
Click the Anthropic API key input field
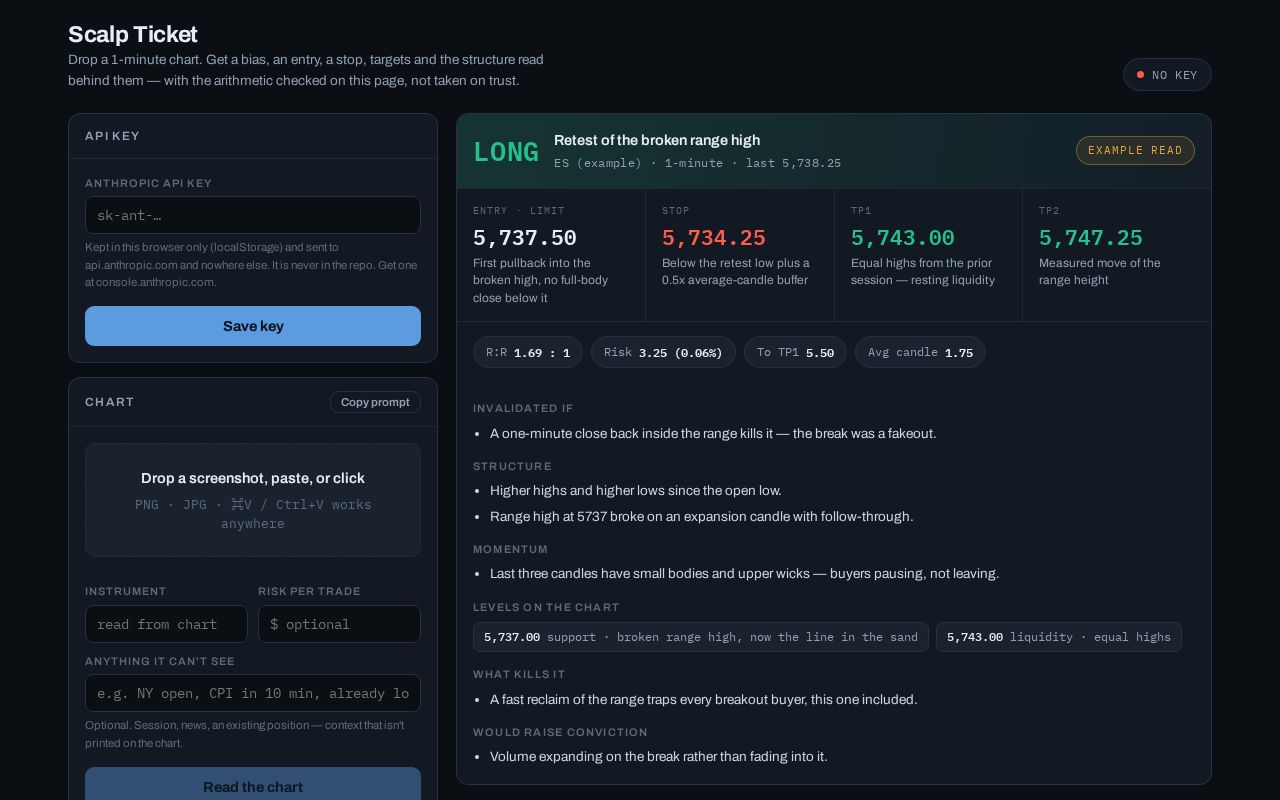pyautogui.click(x=253, y=215)
